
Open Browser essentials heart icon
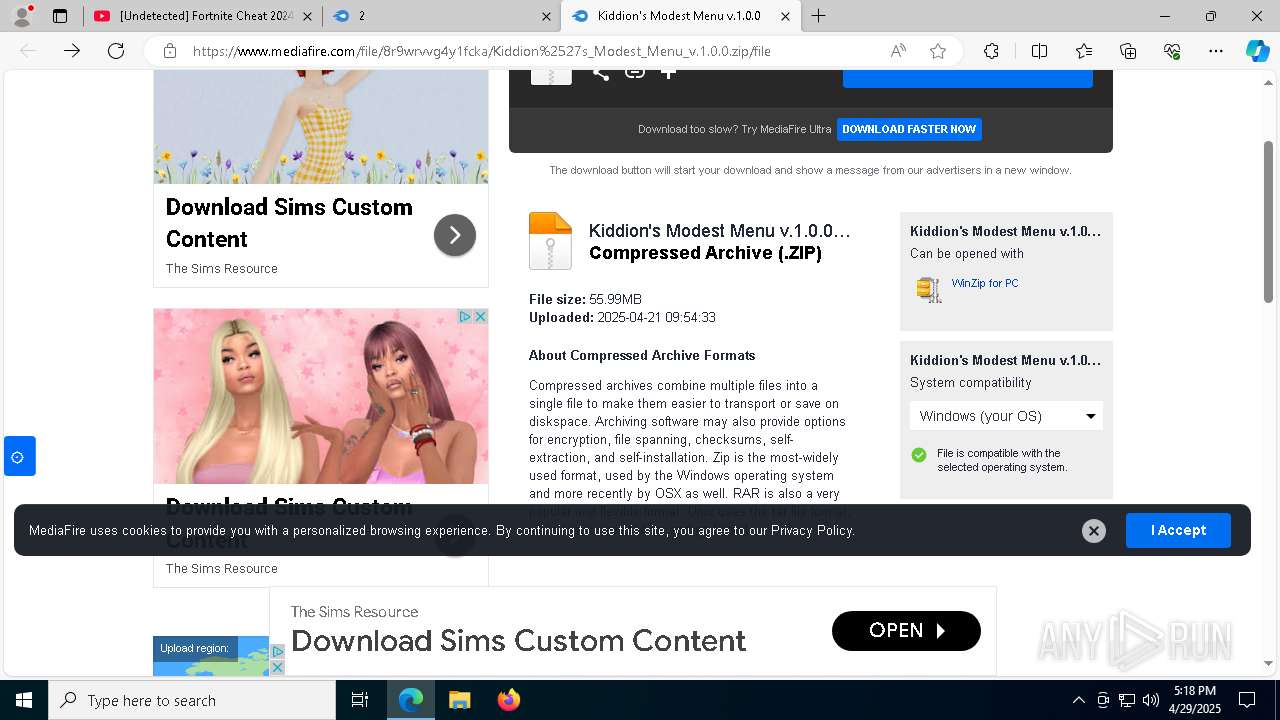(x=1172, y=51)
